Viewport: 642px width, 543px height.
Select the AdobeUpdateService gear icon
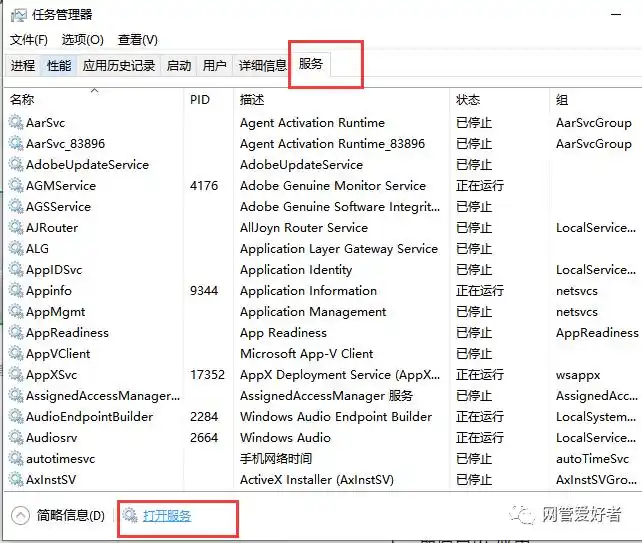pyautogui.click(x=16, y=165)
